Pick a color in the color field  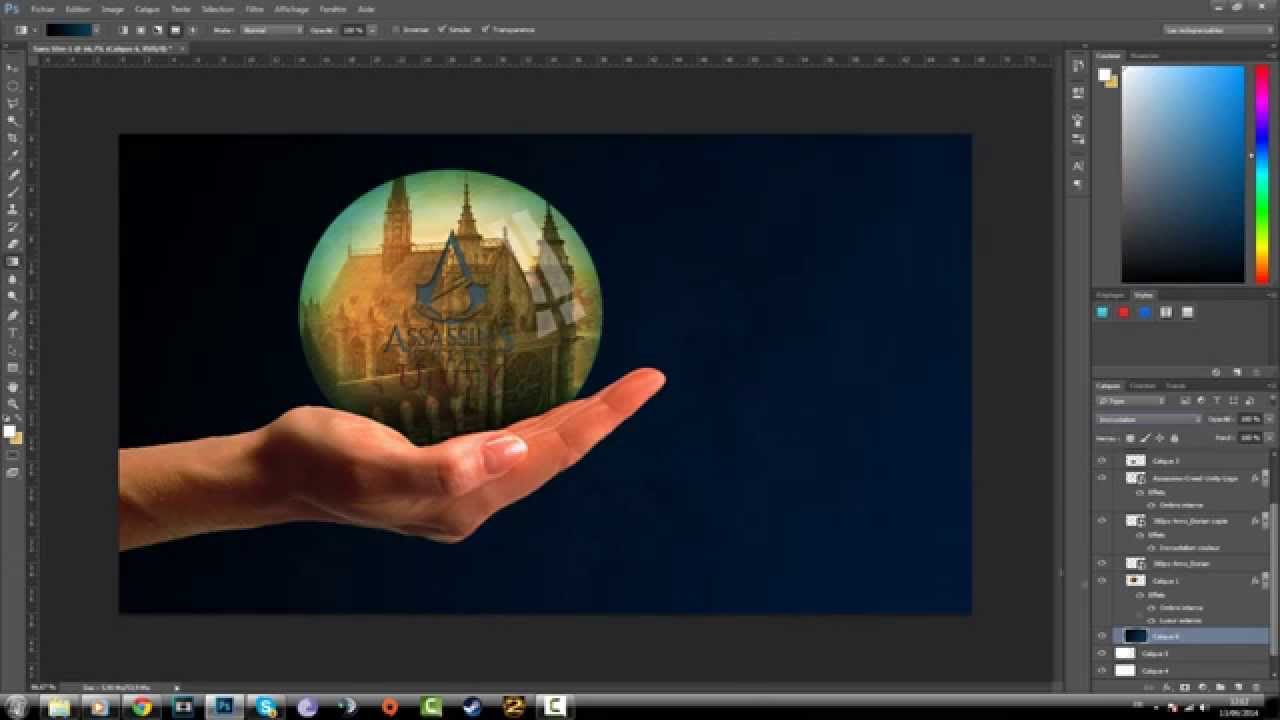(1182, 174)
